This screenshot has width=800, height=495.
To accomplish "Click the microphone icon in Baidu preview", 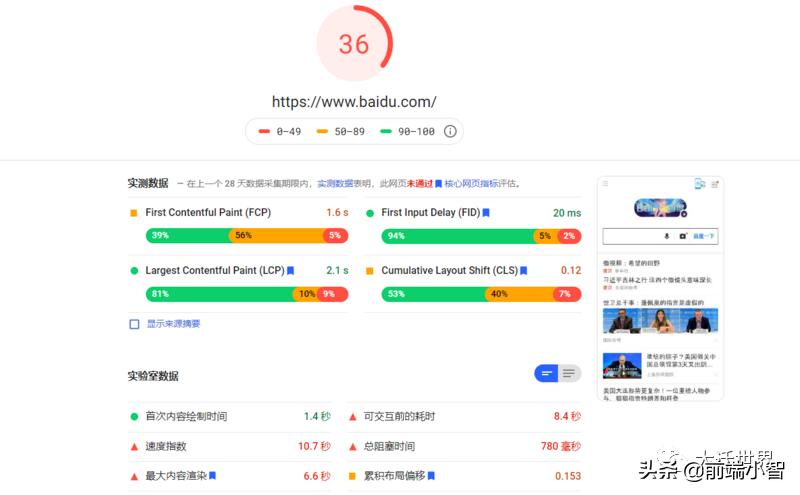I will pyautogui.click(x=666, y=236).
